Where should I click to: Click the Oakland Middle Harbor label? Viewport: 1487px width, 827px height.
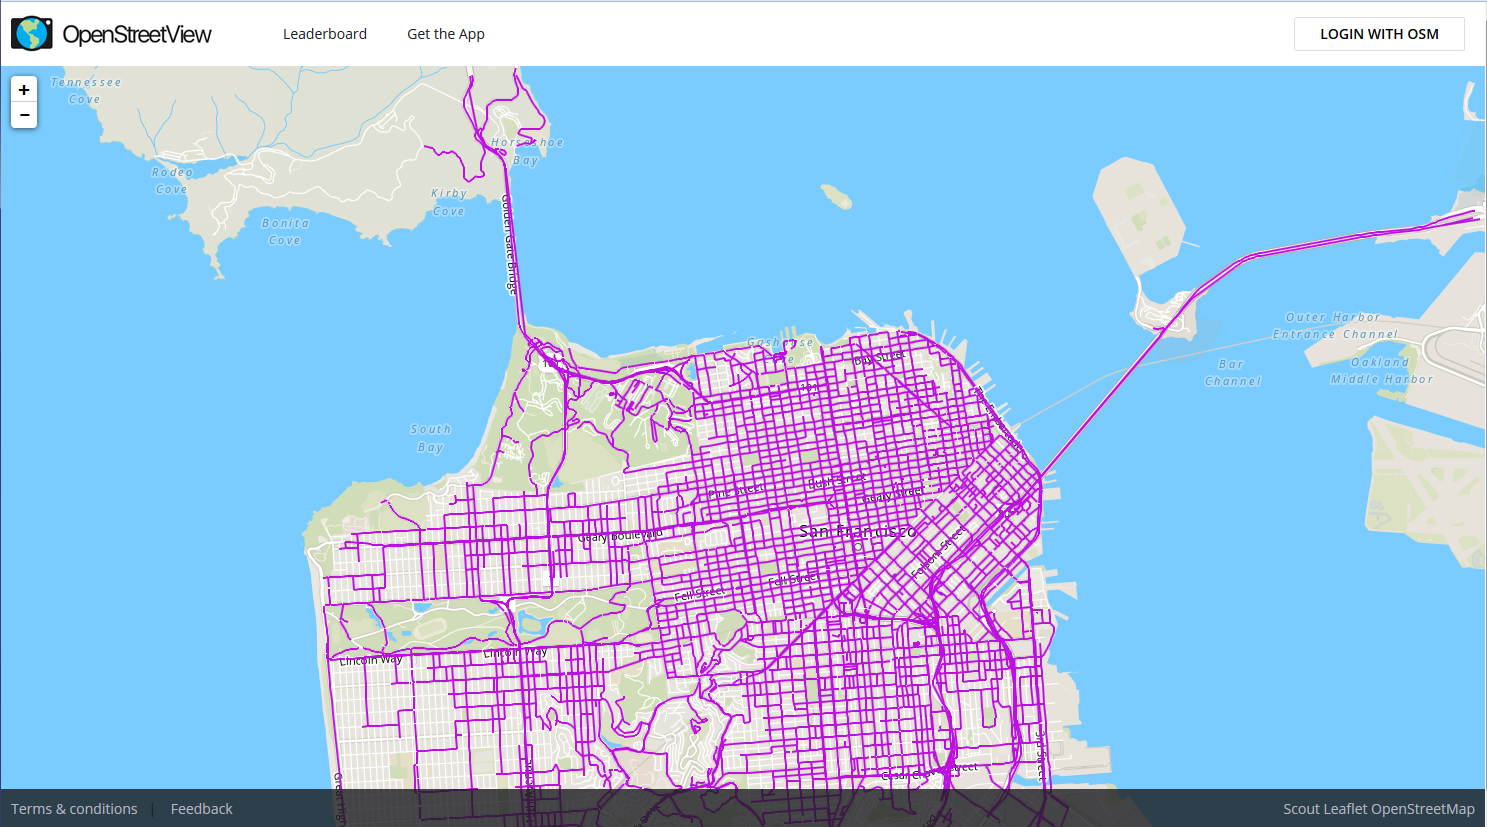[1381, 371]
